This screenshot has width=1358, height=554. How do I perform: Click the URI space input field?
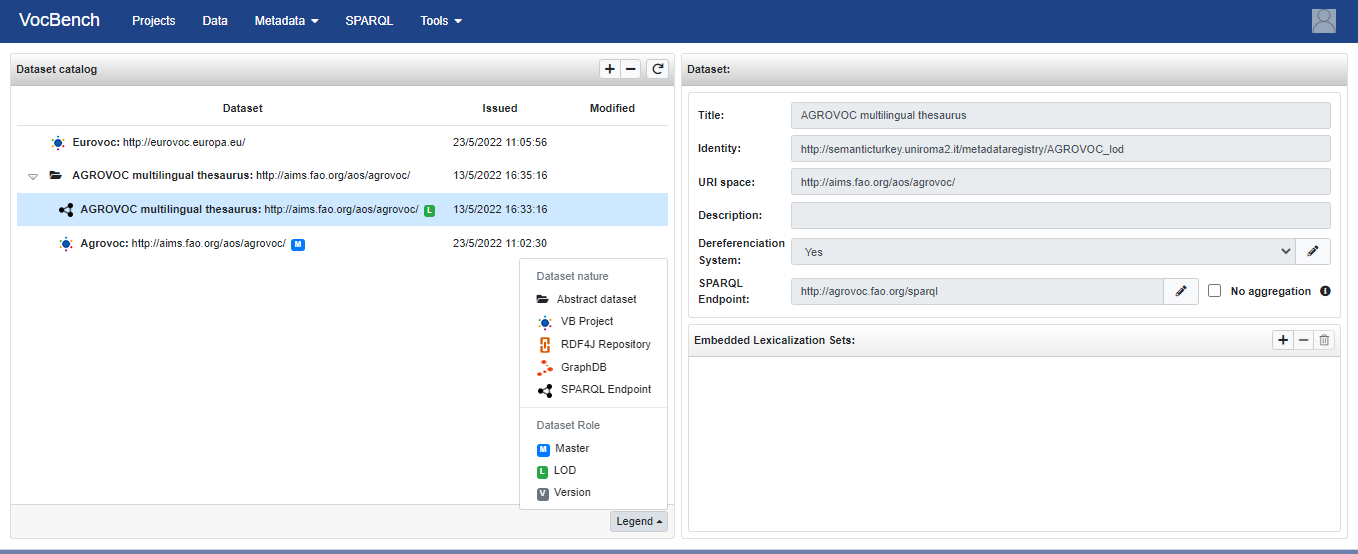1060,182
